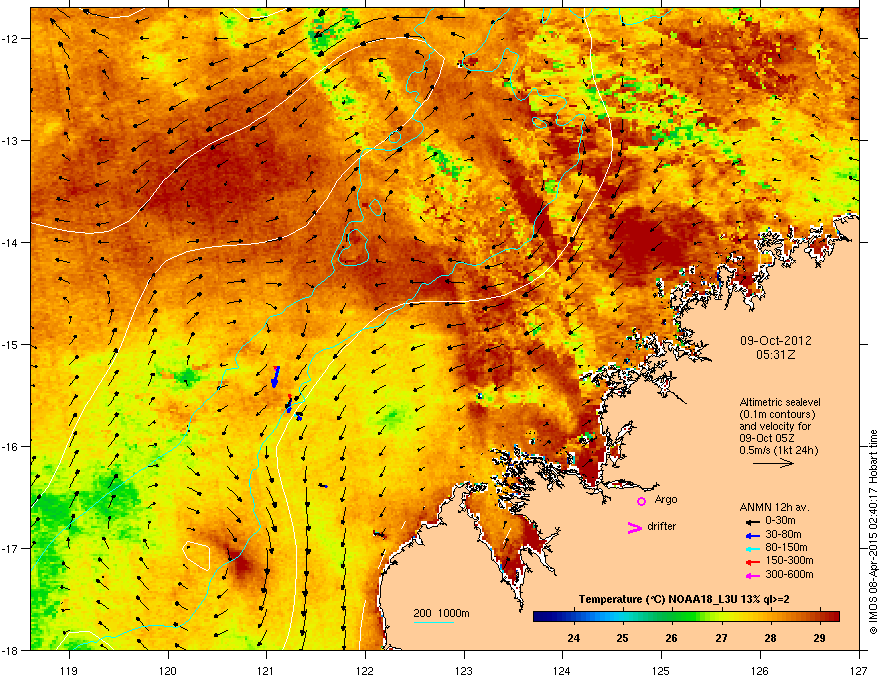This screenshot has height=680, width=880.
Task: Click the latitude axis label -12
Action: tap(11, 39)
